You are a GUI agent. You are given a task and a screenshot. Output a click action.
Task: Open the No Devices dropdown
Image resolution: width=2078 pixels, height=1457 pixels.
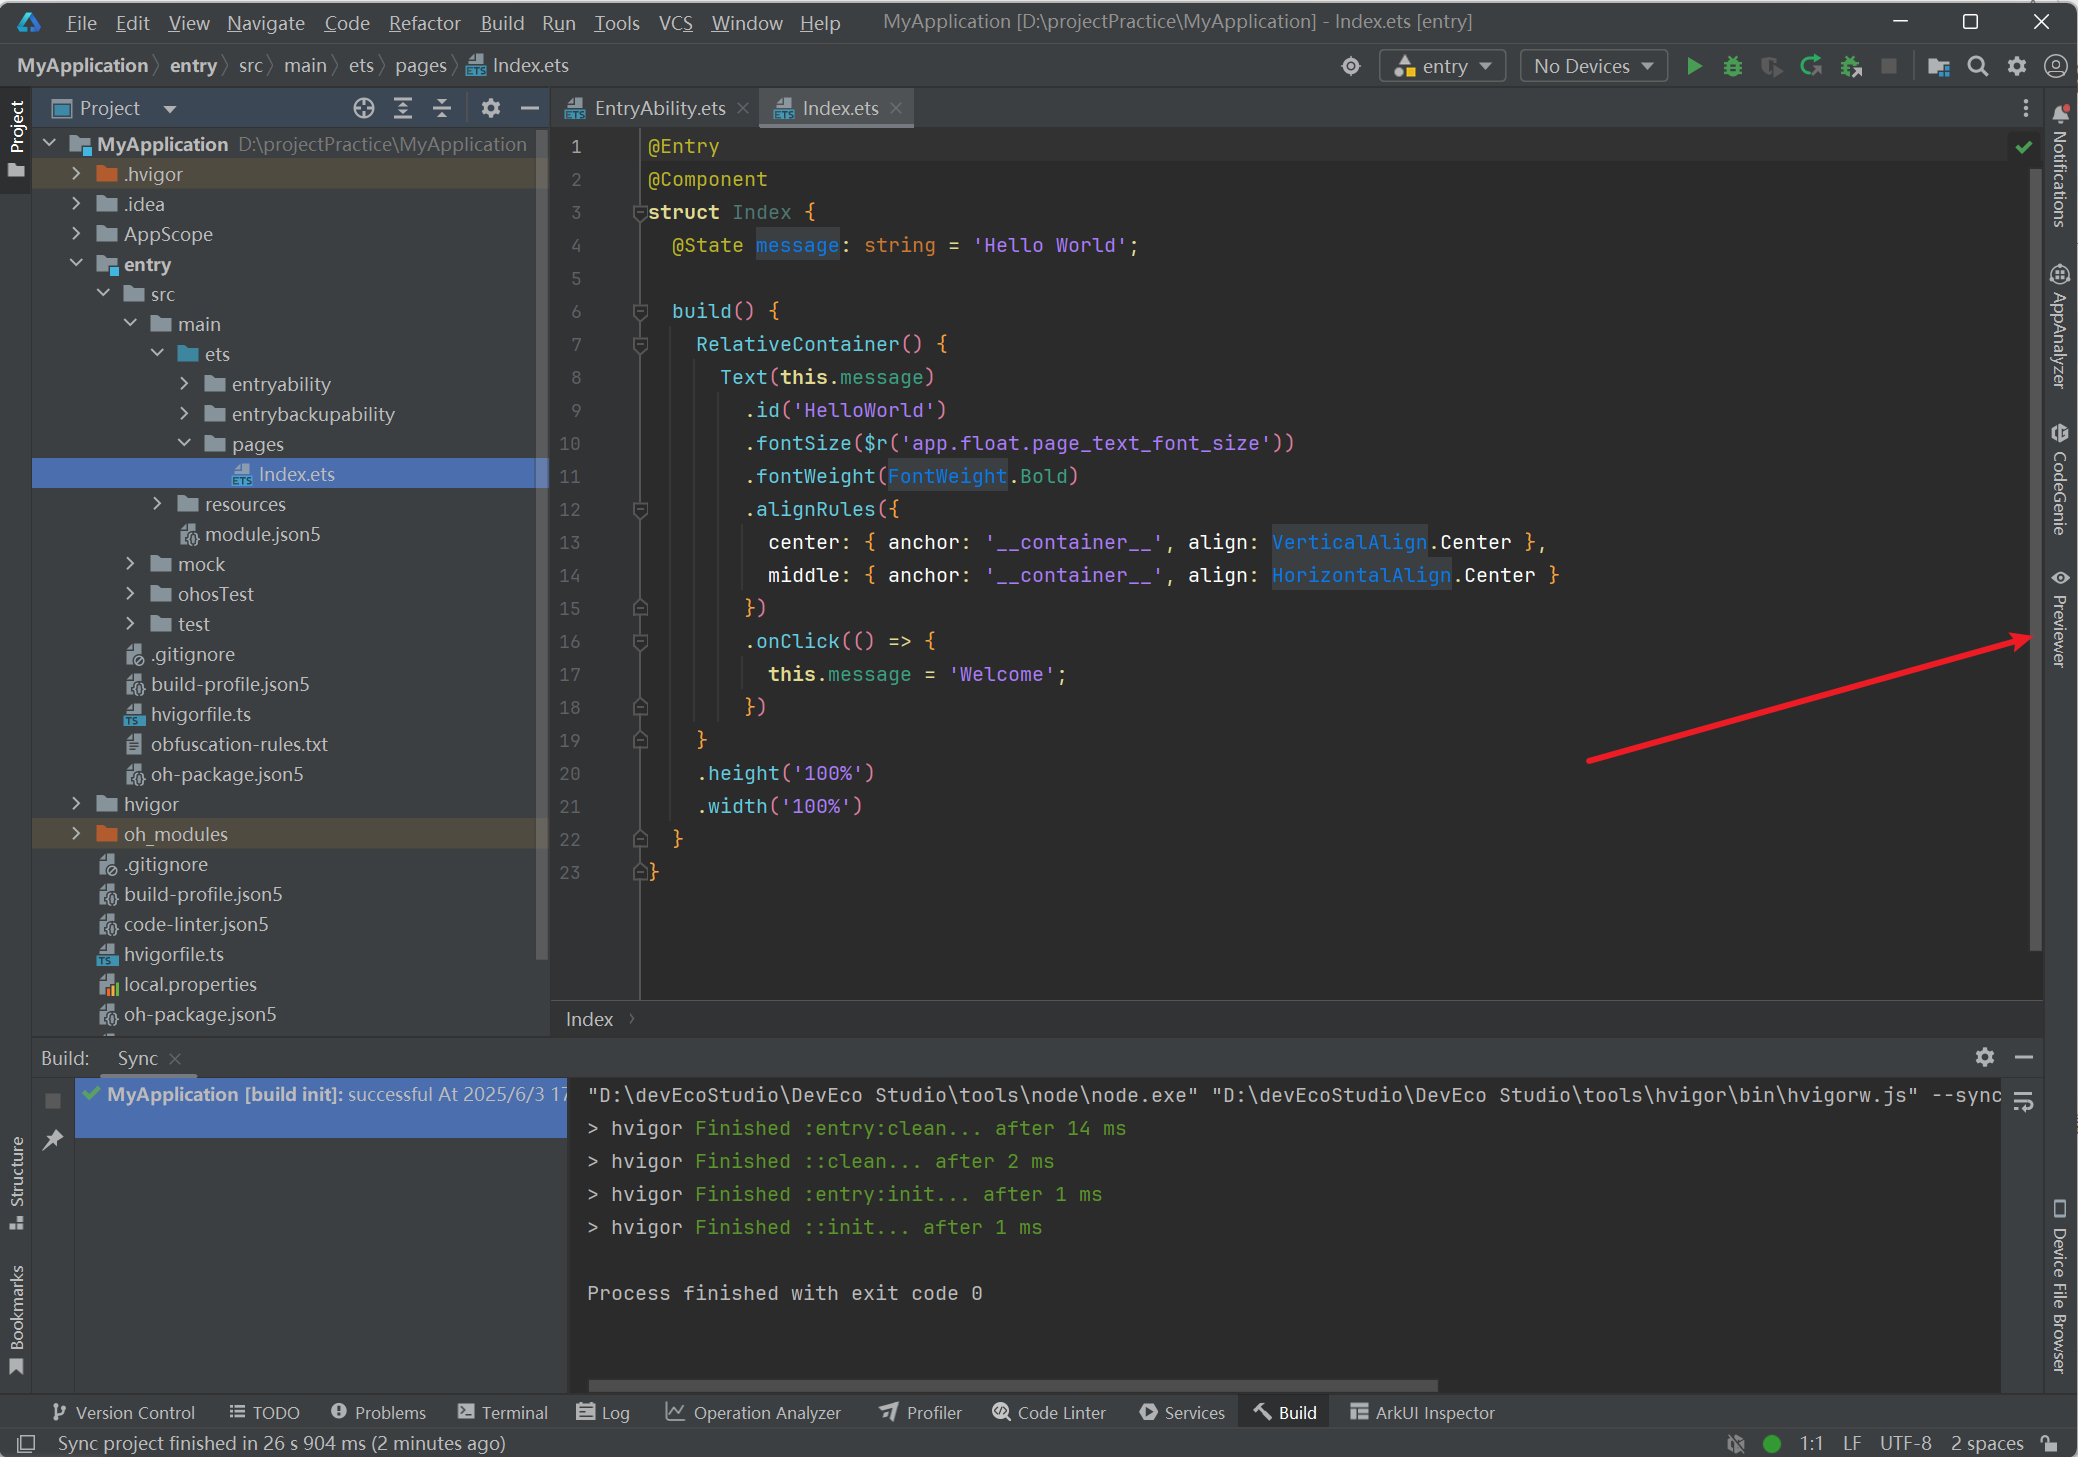[1592, 66]
